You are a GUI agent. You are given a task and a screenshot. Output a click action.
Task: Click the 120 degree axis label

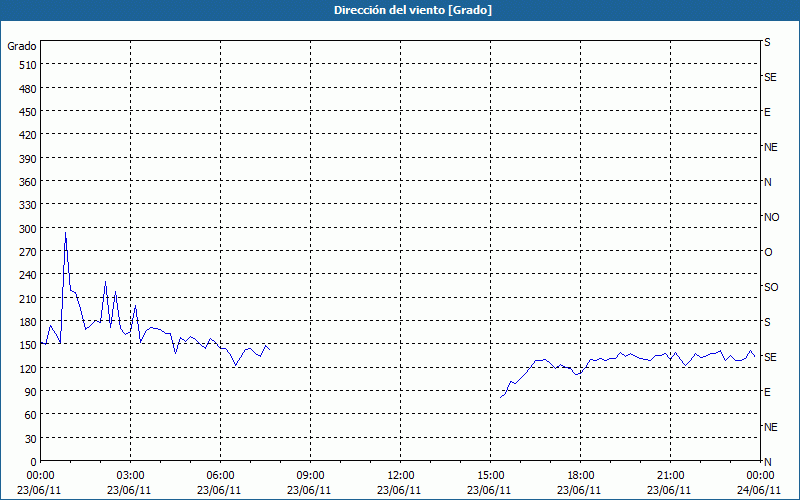(x=29, y=369)
